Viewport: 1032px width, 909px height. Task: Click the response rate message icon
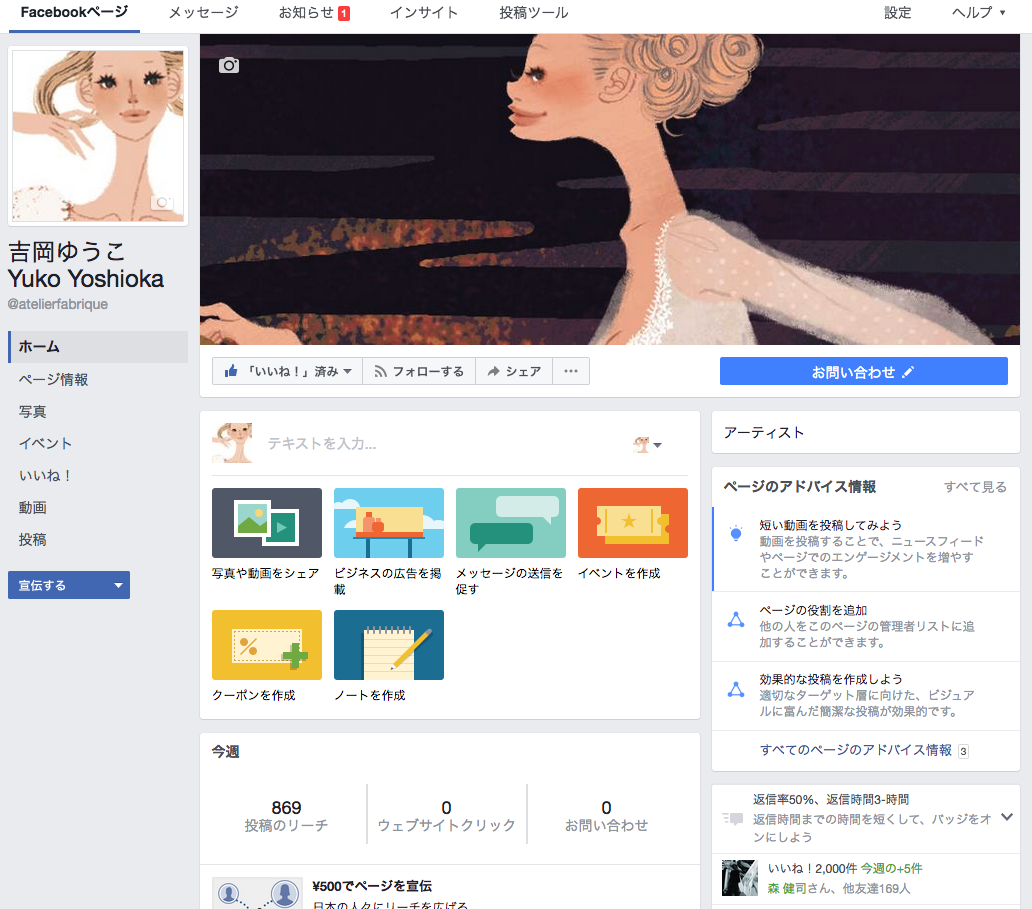tap(733, 818)
